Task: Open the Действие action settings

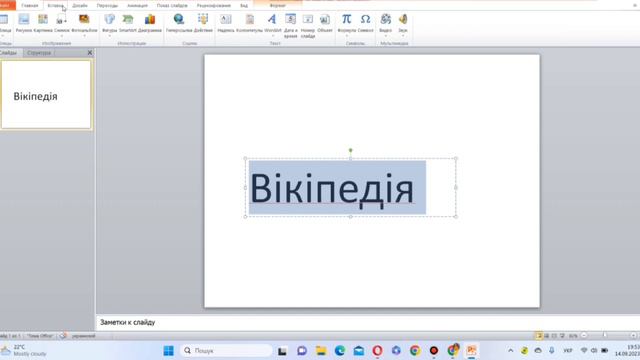Action: point(203,23)
